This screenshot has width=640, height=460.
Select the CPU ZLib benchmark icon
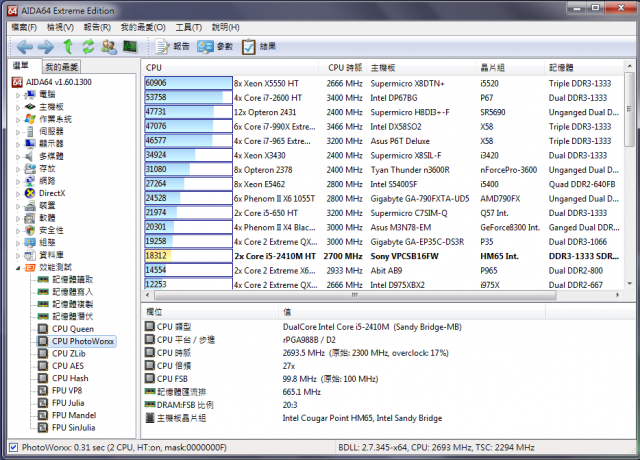42,353
